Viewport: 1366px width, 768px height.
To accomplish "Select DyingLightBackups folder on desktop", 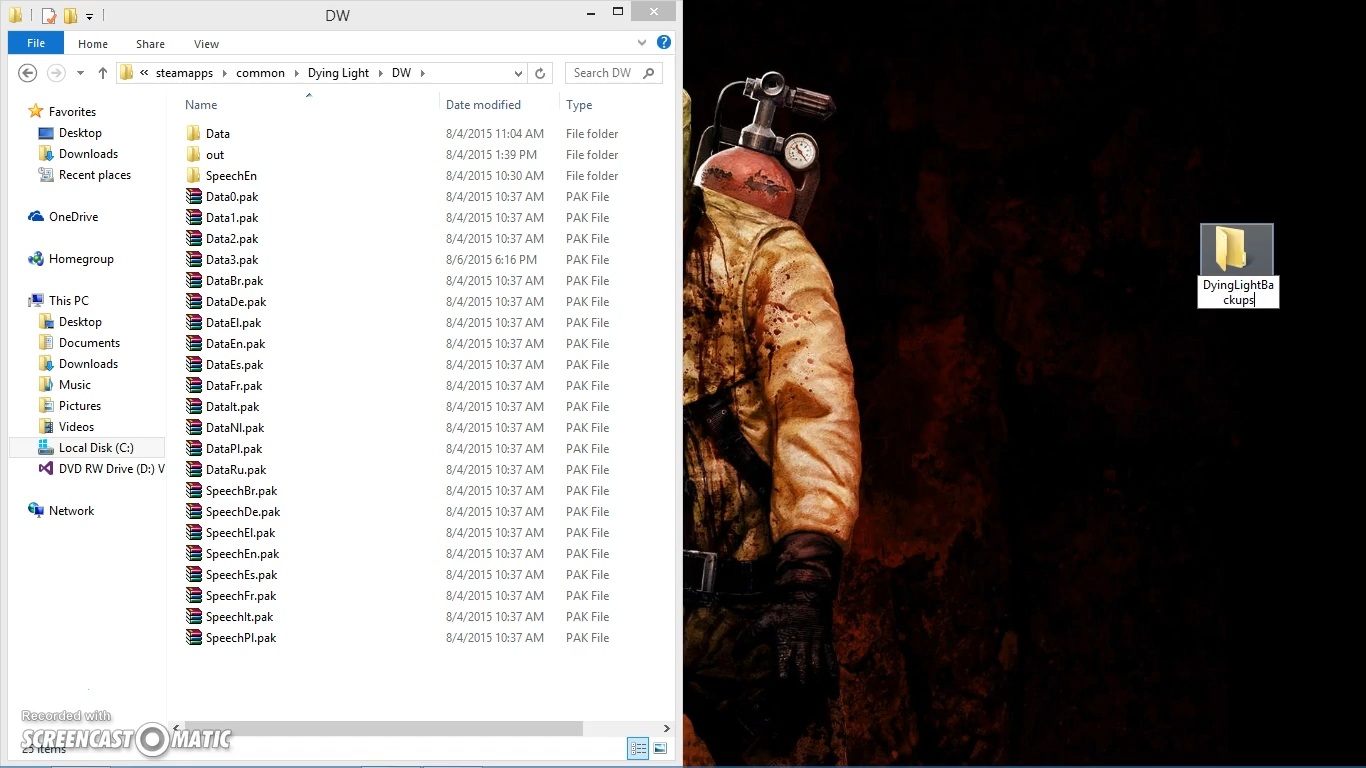I will pos(1237,249).
